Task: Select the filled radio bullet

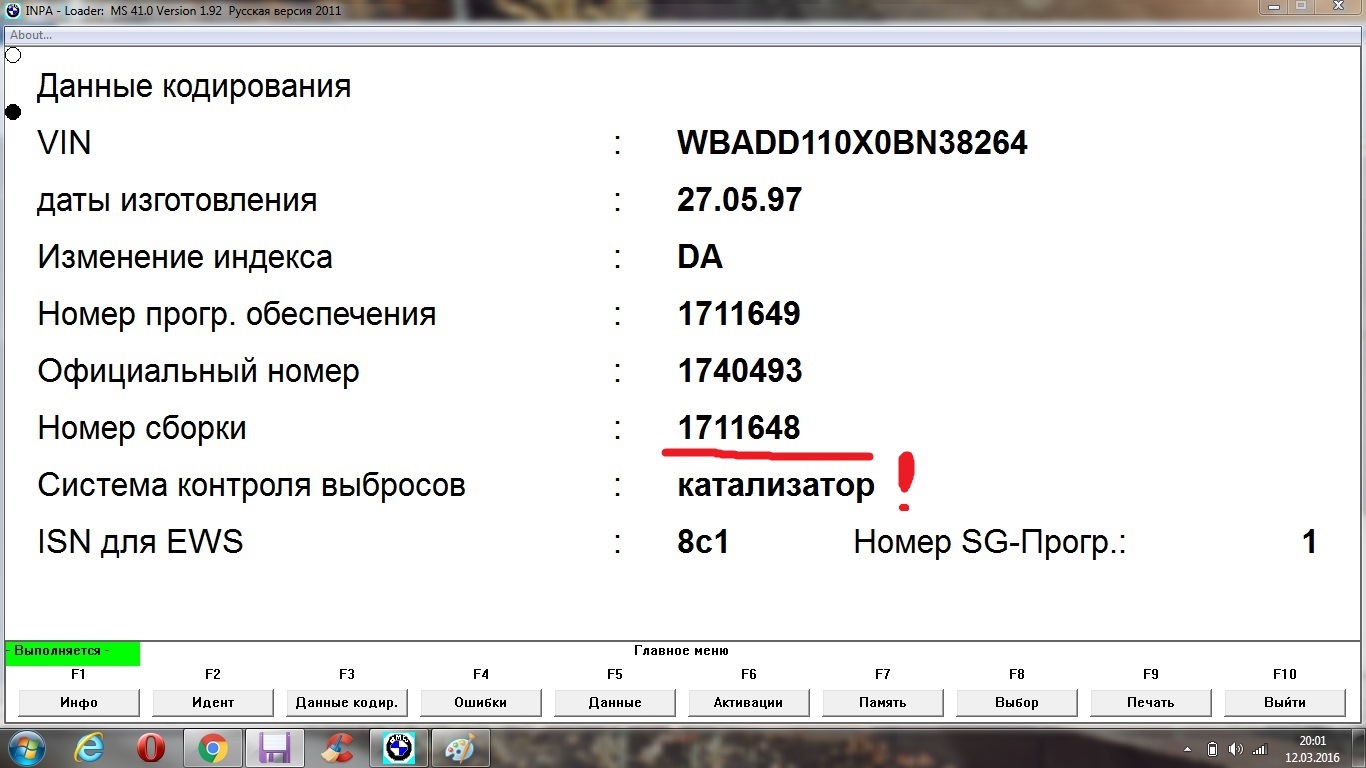Action: click(x=13, y=112)
